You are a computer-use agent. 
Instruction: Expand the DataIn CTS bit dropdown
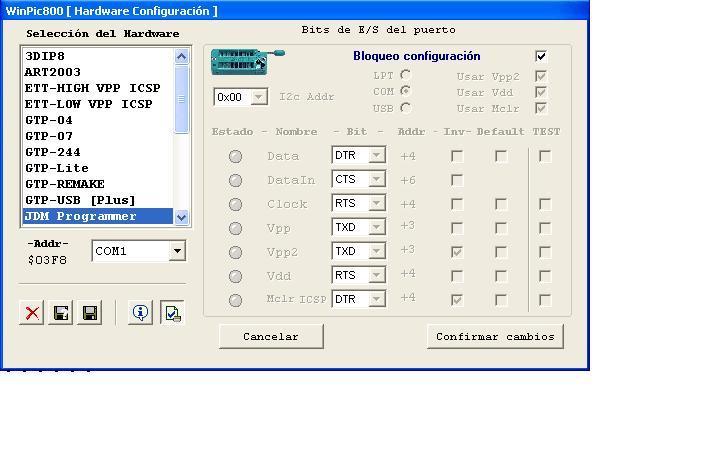click(376, 180)
